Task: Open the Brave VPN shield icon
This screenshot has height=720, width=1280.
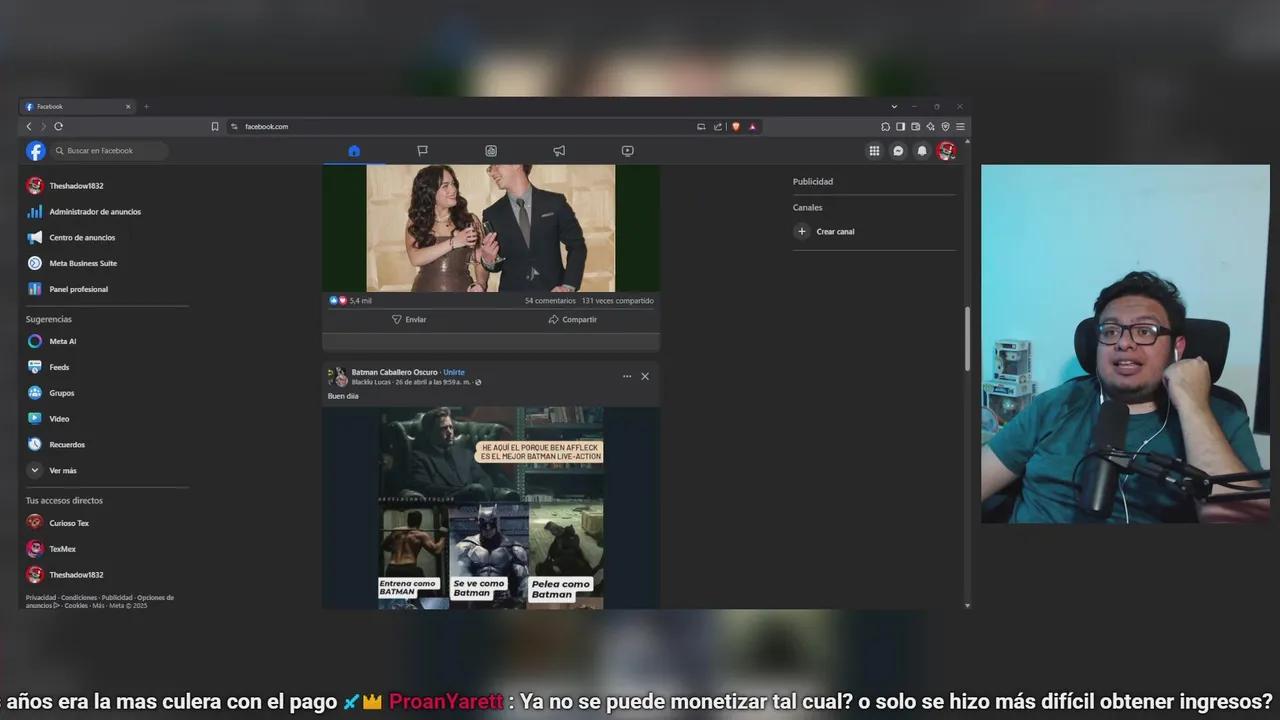Action: click(x=945, y=126)
